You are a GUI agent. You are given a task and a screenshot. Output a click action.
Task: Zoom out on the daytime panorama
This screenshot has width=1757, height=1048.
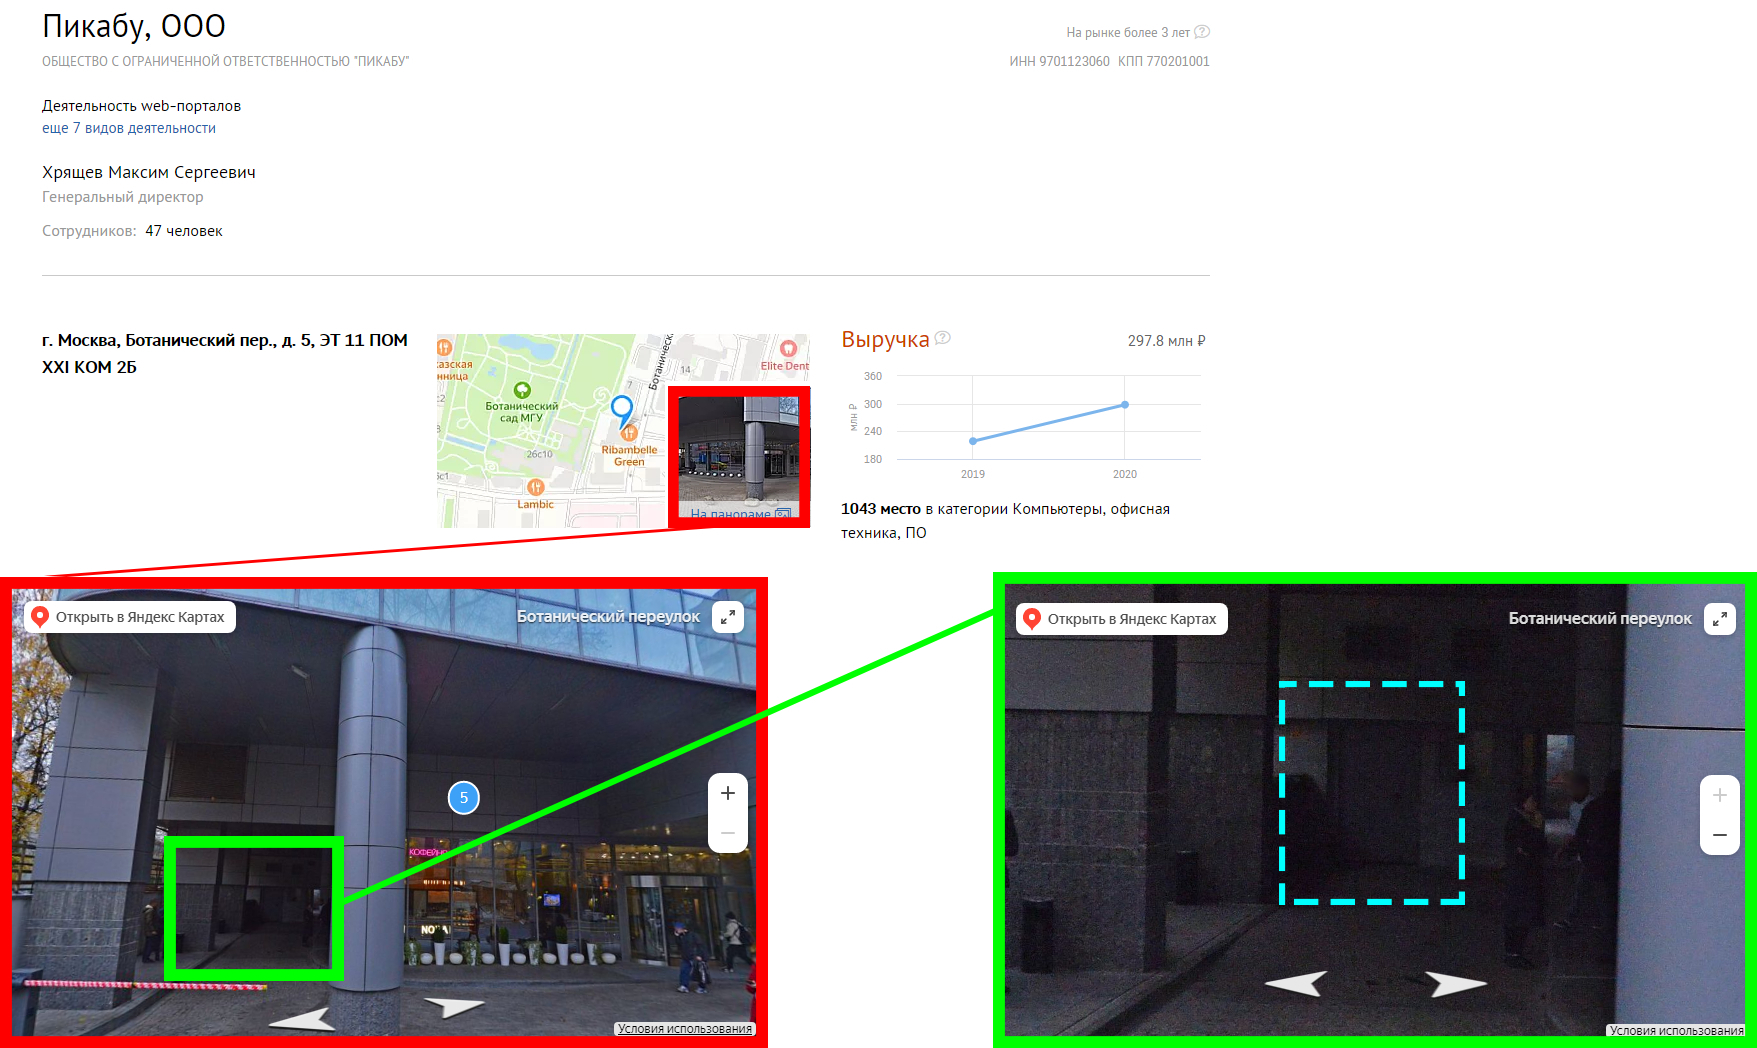pos(728,833)
